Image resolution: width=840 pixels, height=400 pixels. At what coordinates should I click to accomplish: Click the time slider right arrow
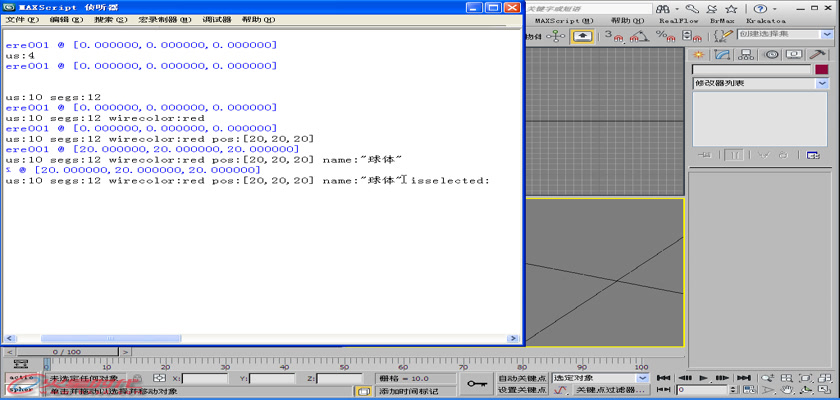click(125, 352)
